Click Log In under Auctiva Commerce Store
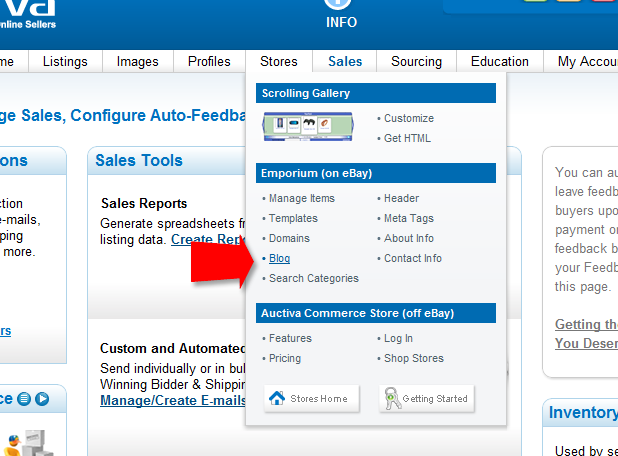The image size is (618, 456). pyautogui.click(x=398, y=339)
